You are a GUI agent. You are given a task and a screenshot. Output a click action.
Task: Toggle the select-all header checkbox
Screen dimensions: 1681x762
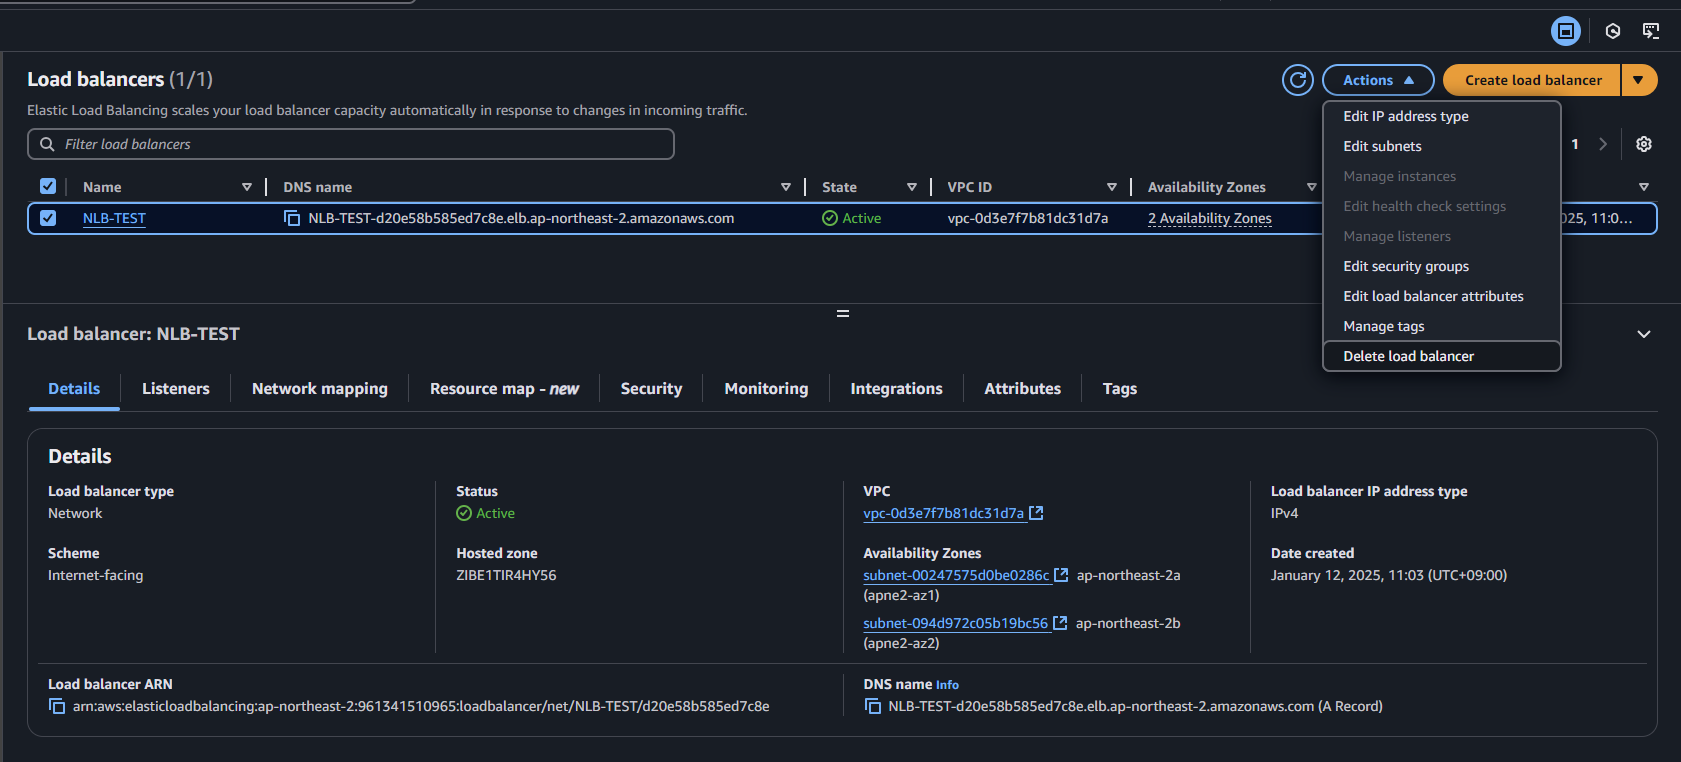click(48, 186)
